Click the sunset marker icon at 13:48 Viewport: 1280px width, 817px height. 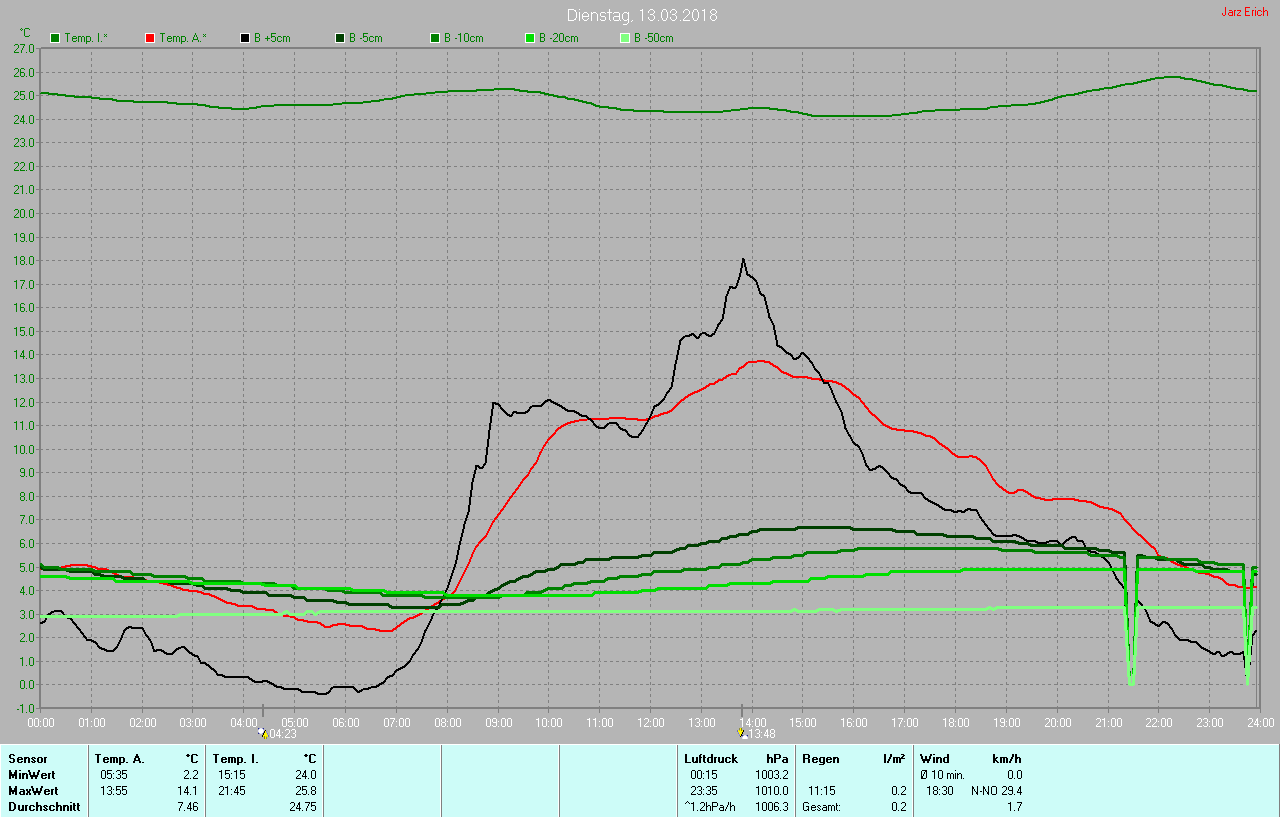(x=741, y=733)
